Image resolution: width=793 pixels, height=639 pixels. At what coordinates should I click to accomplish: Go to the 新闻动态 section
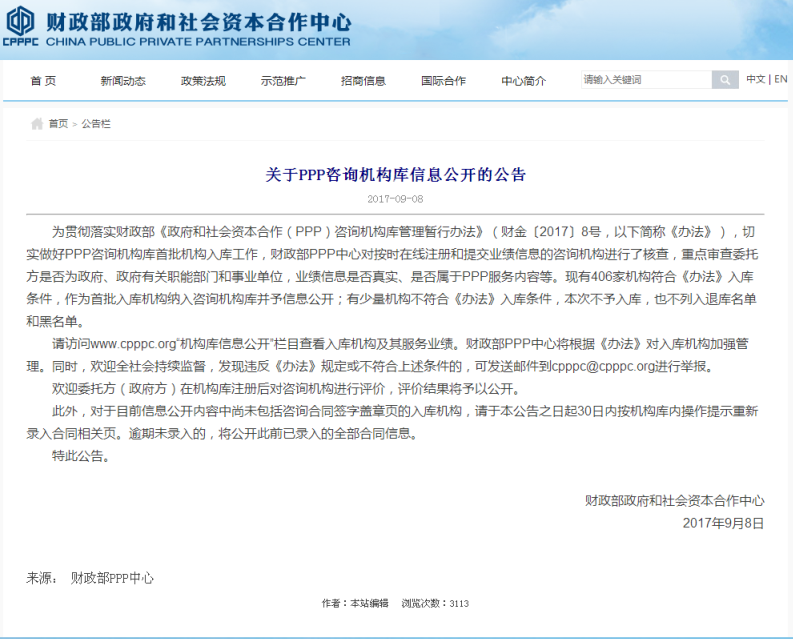pyautogui.click(x=122, y=81)
